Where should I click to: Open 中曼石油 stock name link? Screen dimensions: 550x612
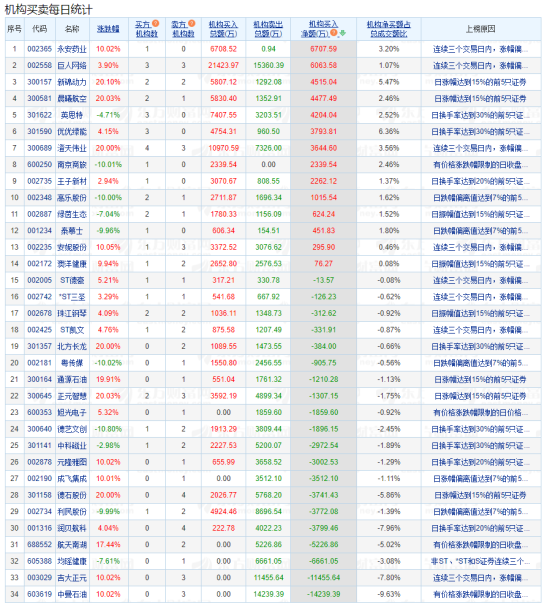point(72,594)
